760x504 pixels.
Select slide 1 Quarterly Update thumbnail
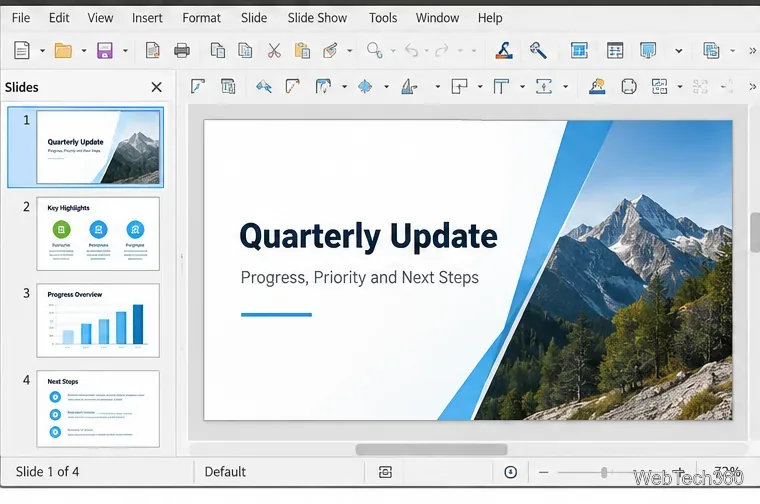(98, 147)
